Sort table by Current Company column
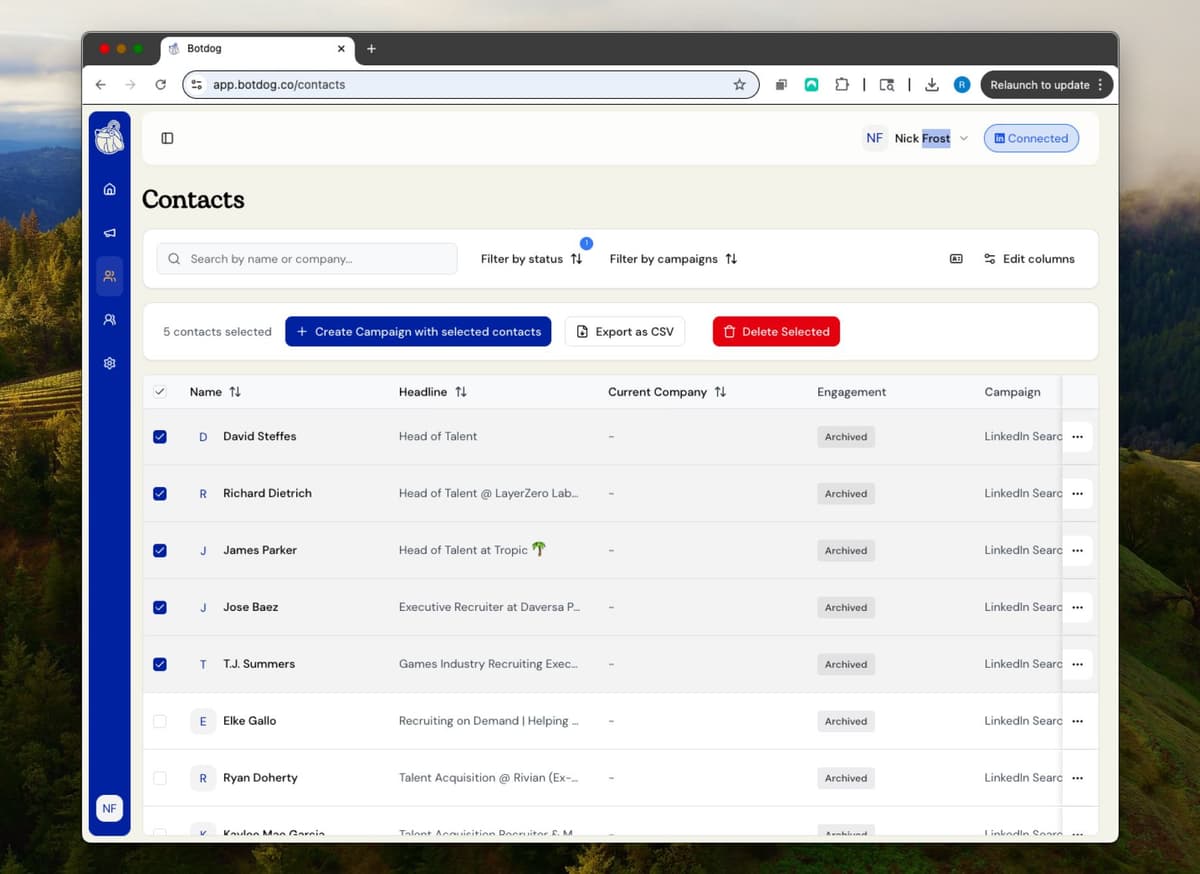1200x874 pixels. pyautogui.click(x=667, y=392)
